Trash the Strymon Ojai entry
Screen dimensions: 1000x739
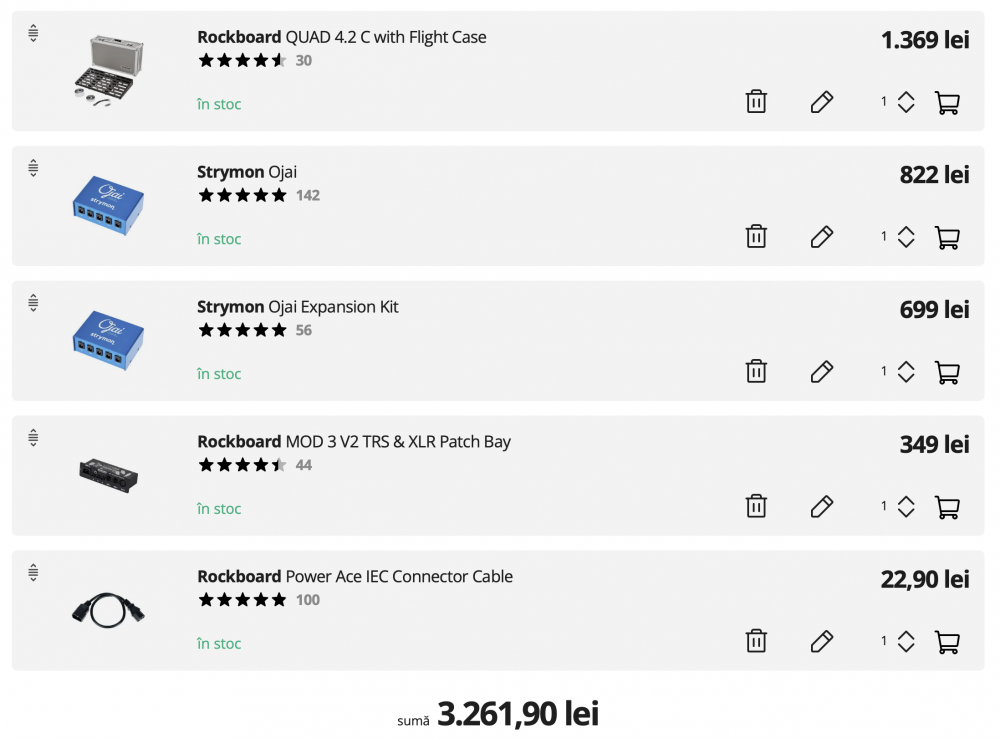(x=756, y=237)
